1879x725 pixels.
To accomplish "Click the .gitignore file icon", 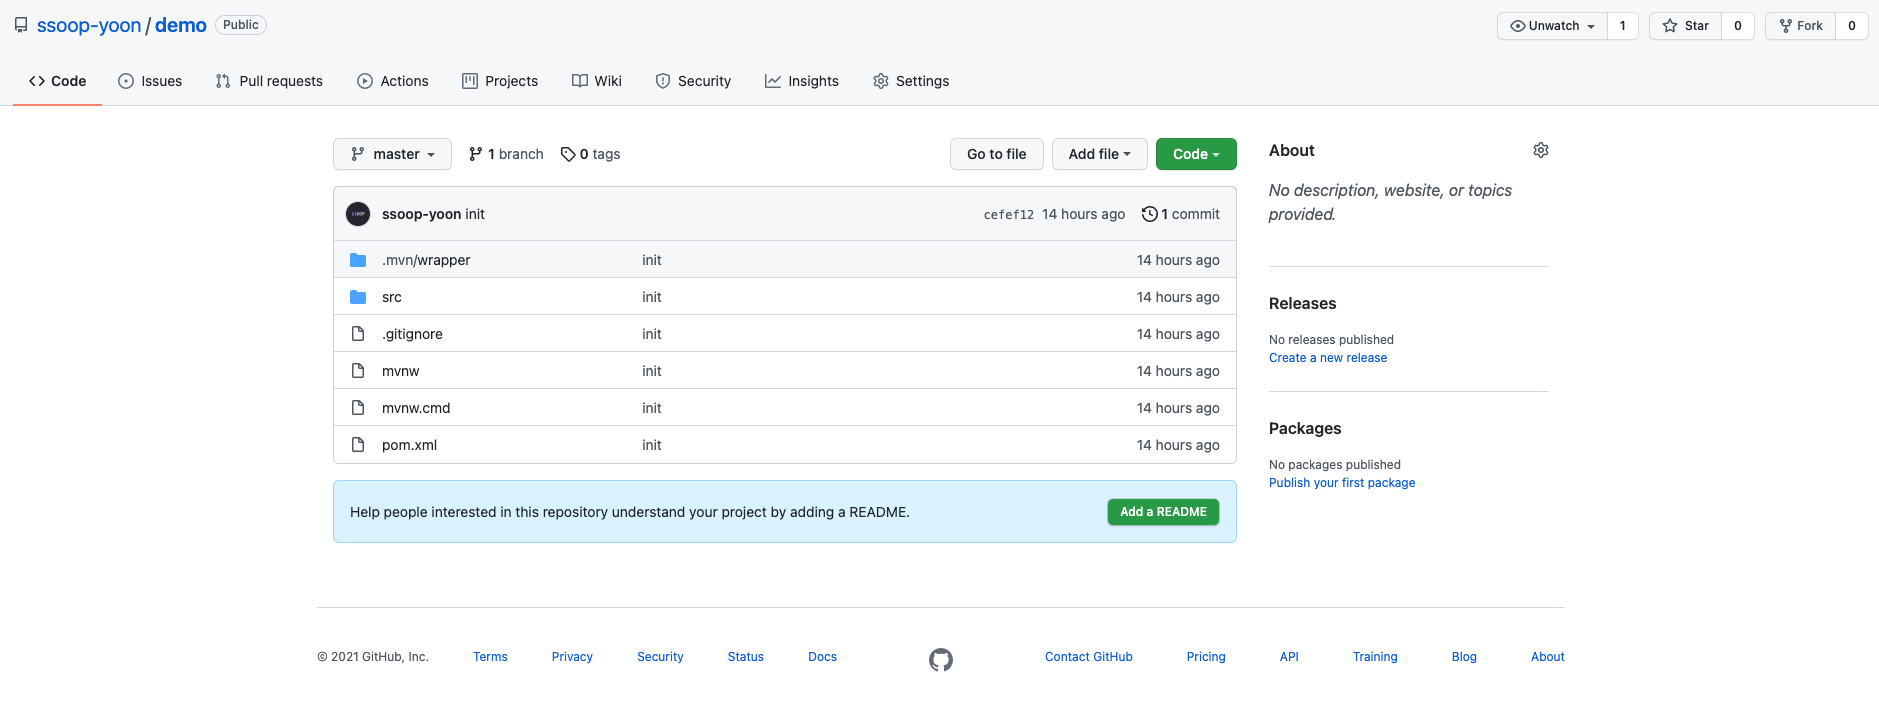I will coord(358,334).
